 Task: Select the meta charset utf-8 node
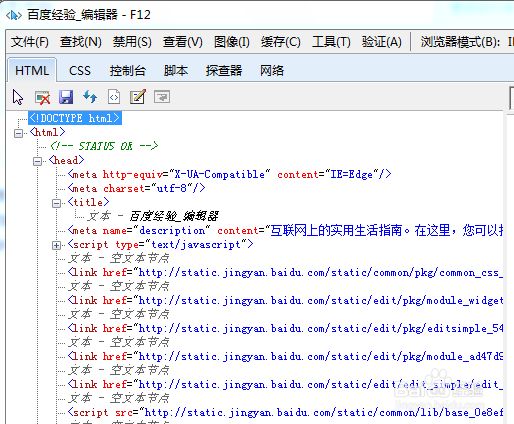click(136, 188)
